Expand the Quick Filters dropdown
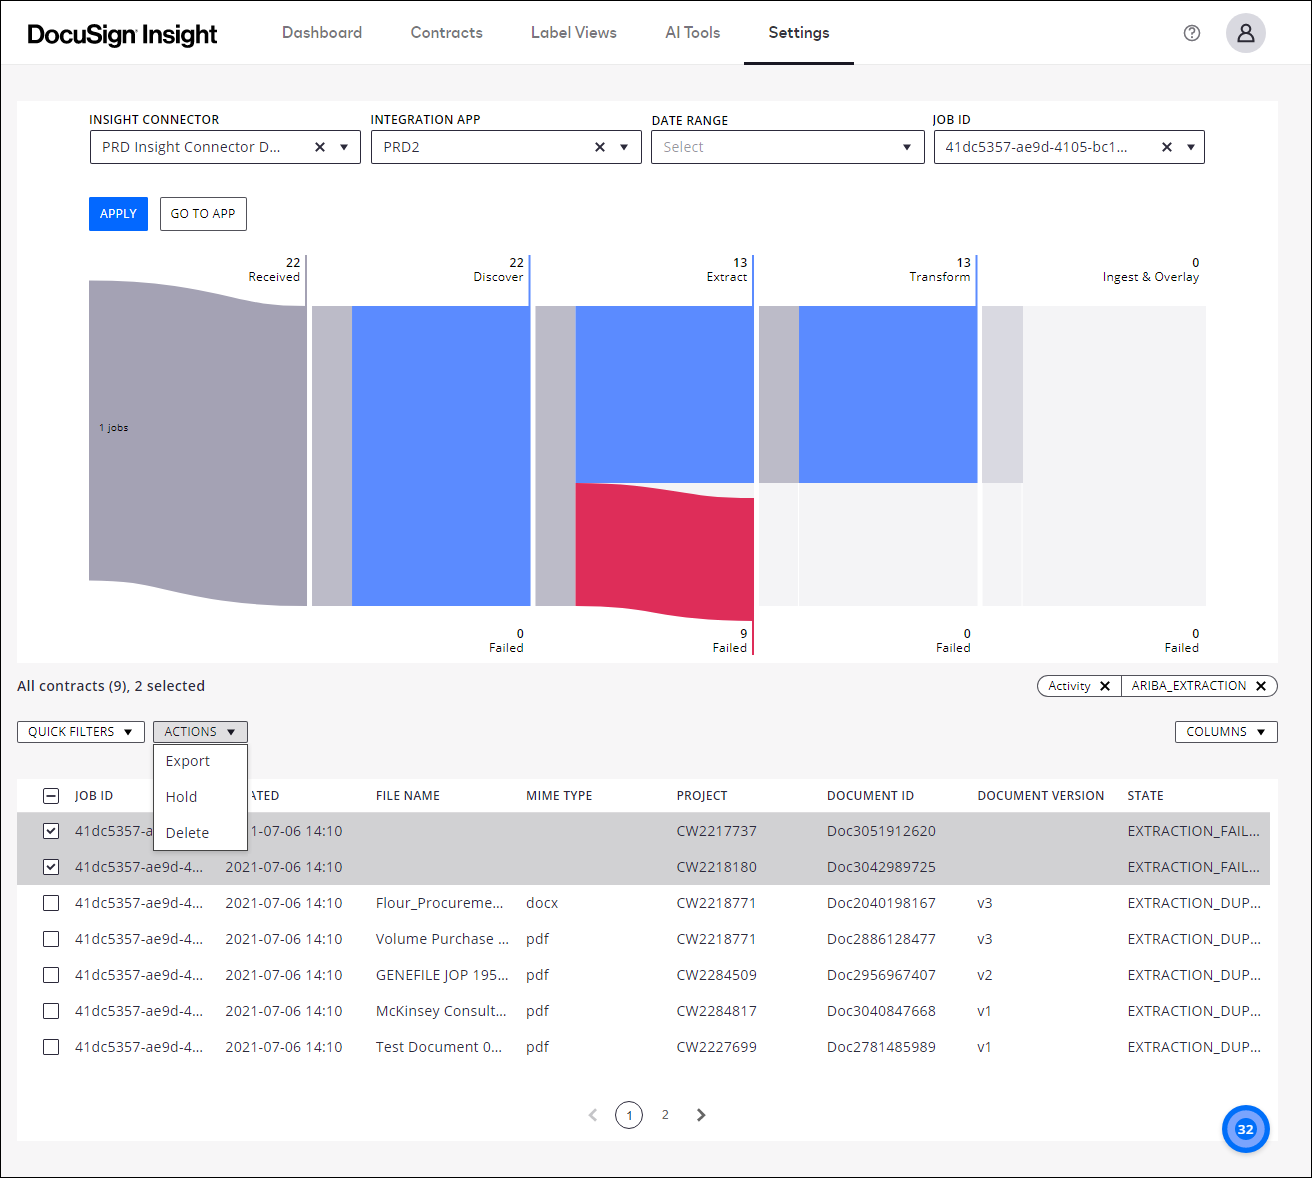Image resolution: width=1312 pixels, height=1178 pixels. point(80,731)
